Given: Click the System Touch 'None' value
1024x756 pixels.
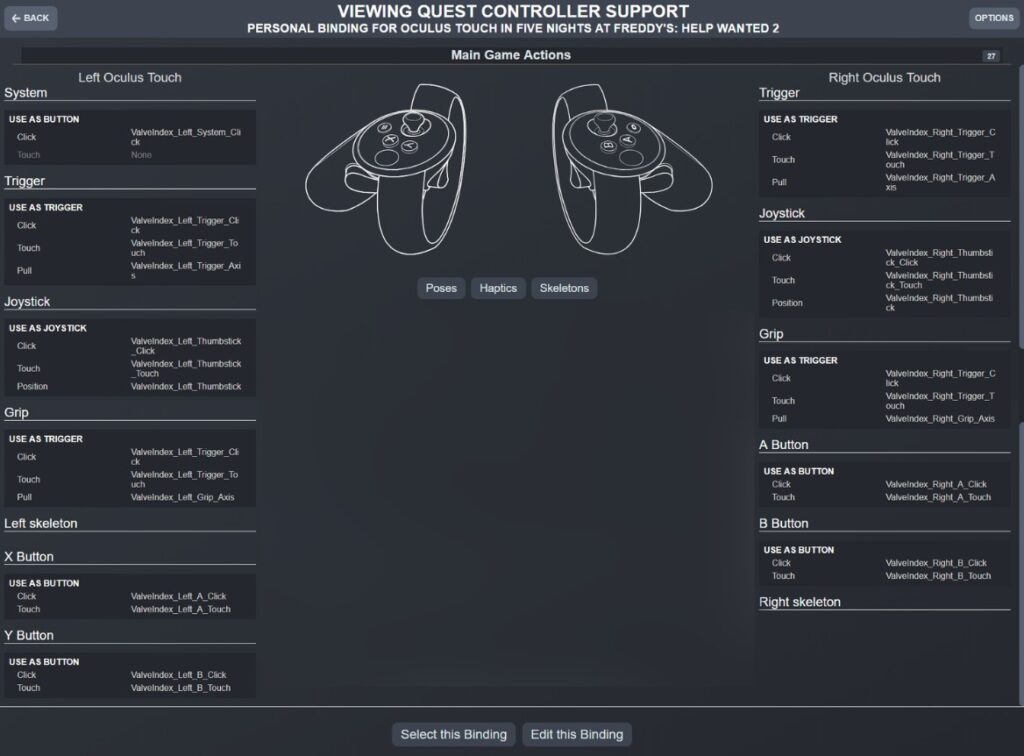Looking at the screenshot, I should click(141, 155).
